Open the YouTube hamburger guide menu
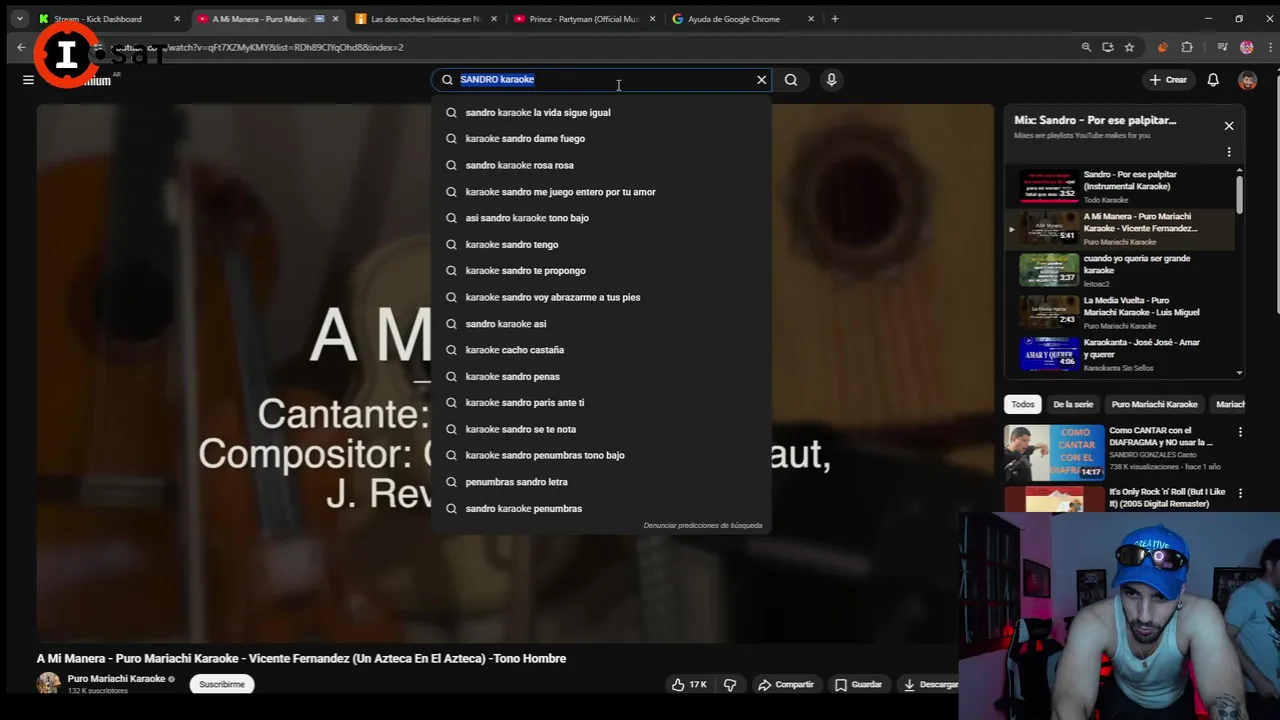The width and height of the screenshot is (1280, 720). (28, 80)
